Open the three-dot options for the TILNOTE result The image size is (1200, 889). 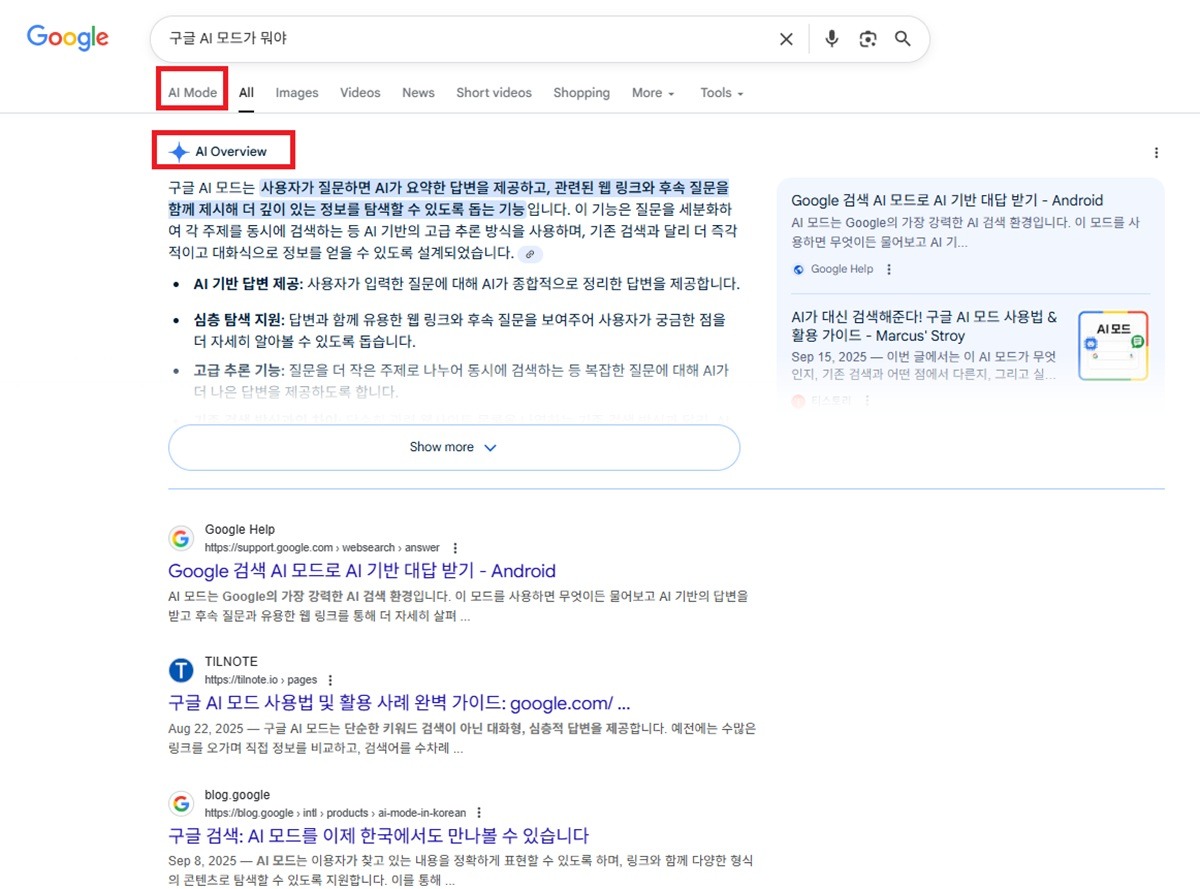(330, 678)
